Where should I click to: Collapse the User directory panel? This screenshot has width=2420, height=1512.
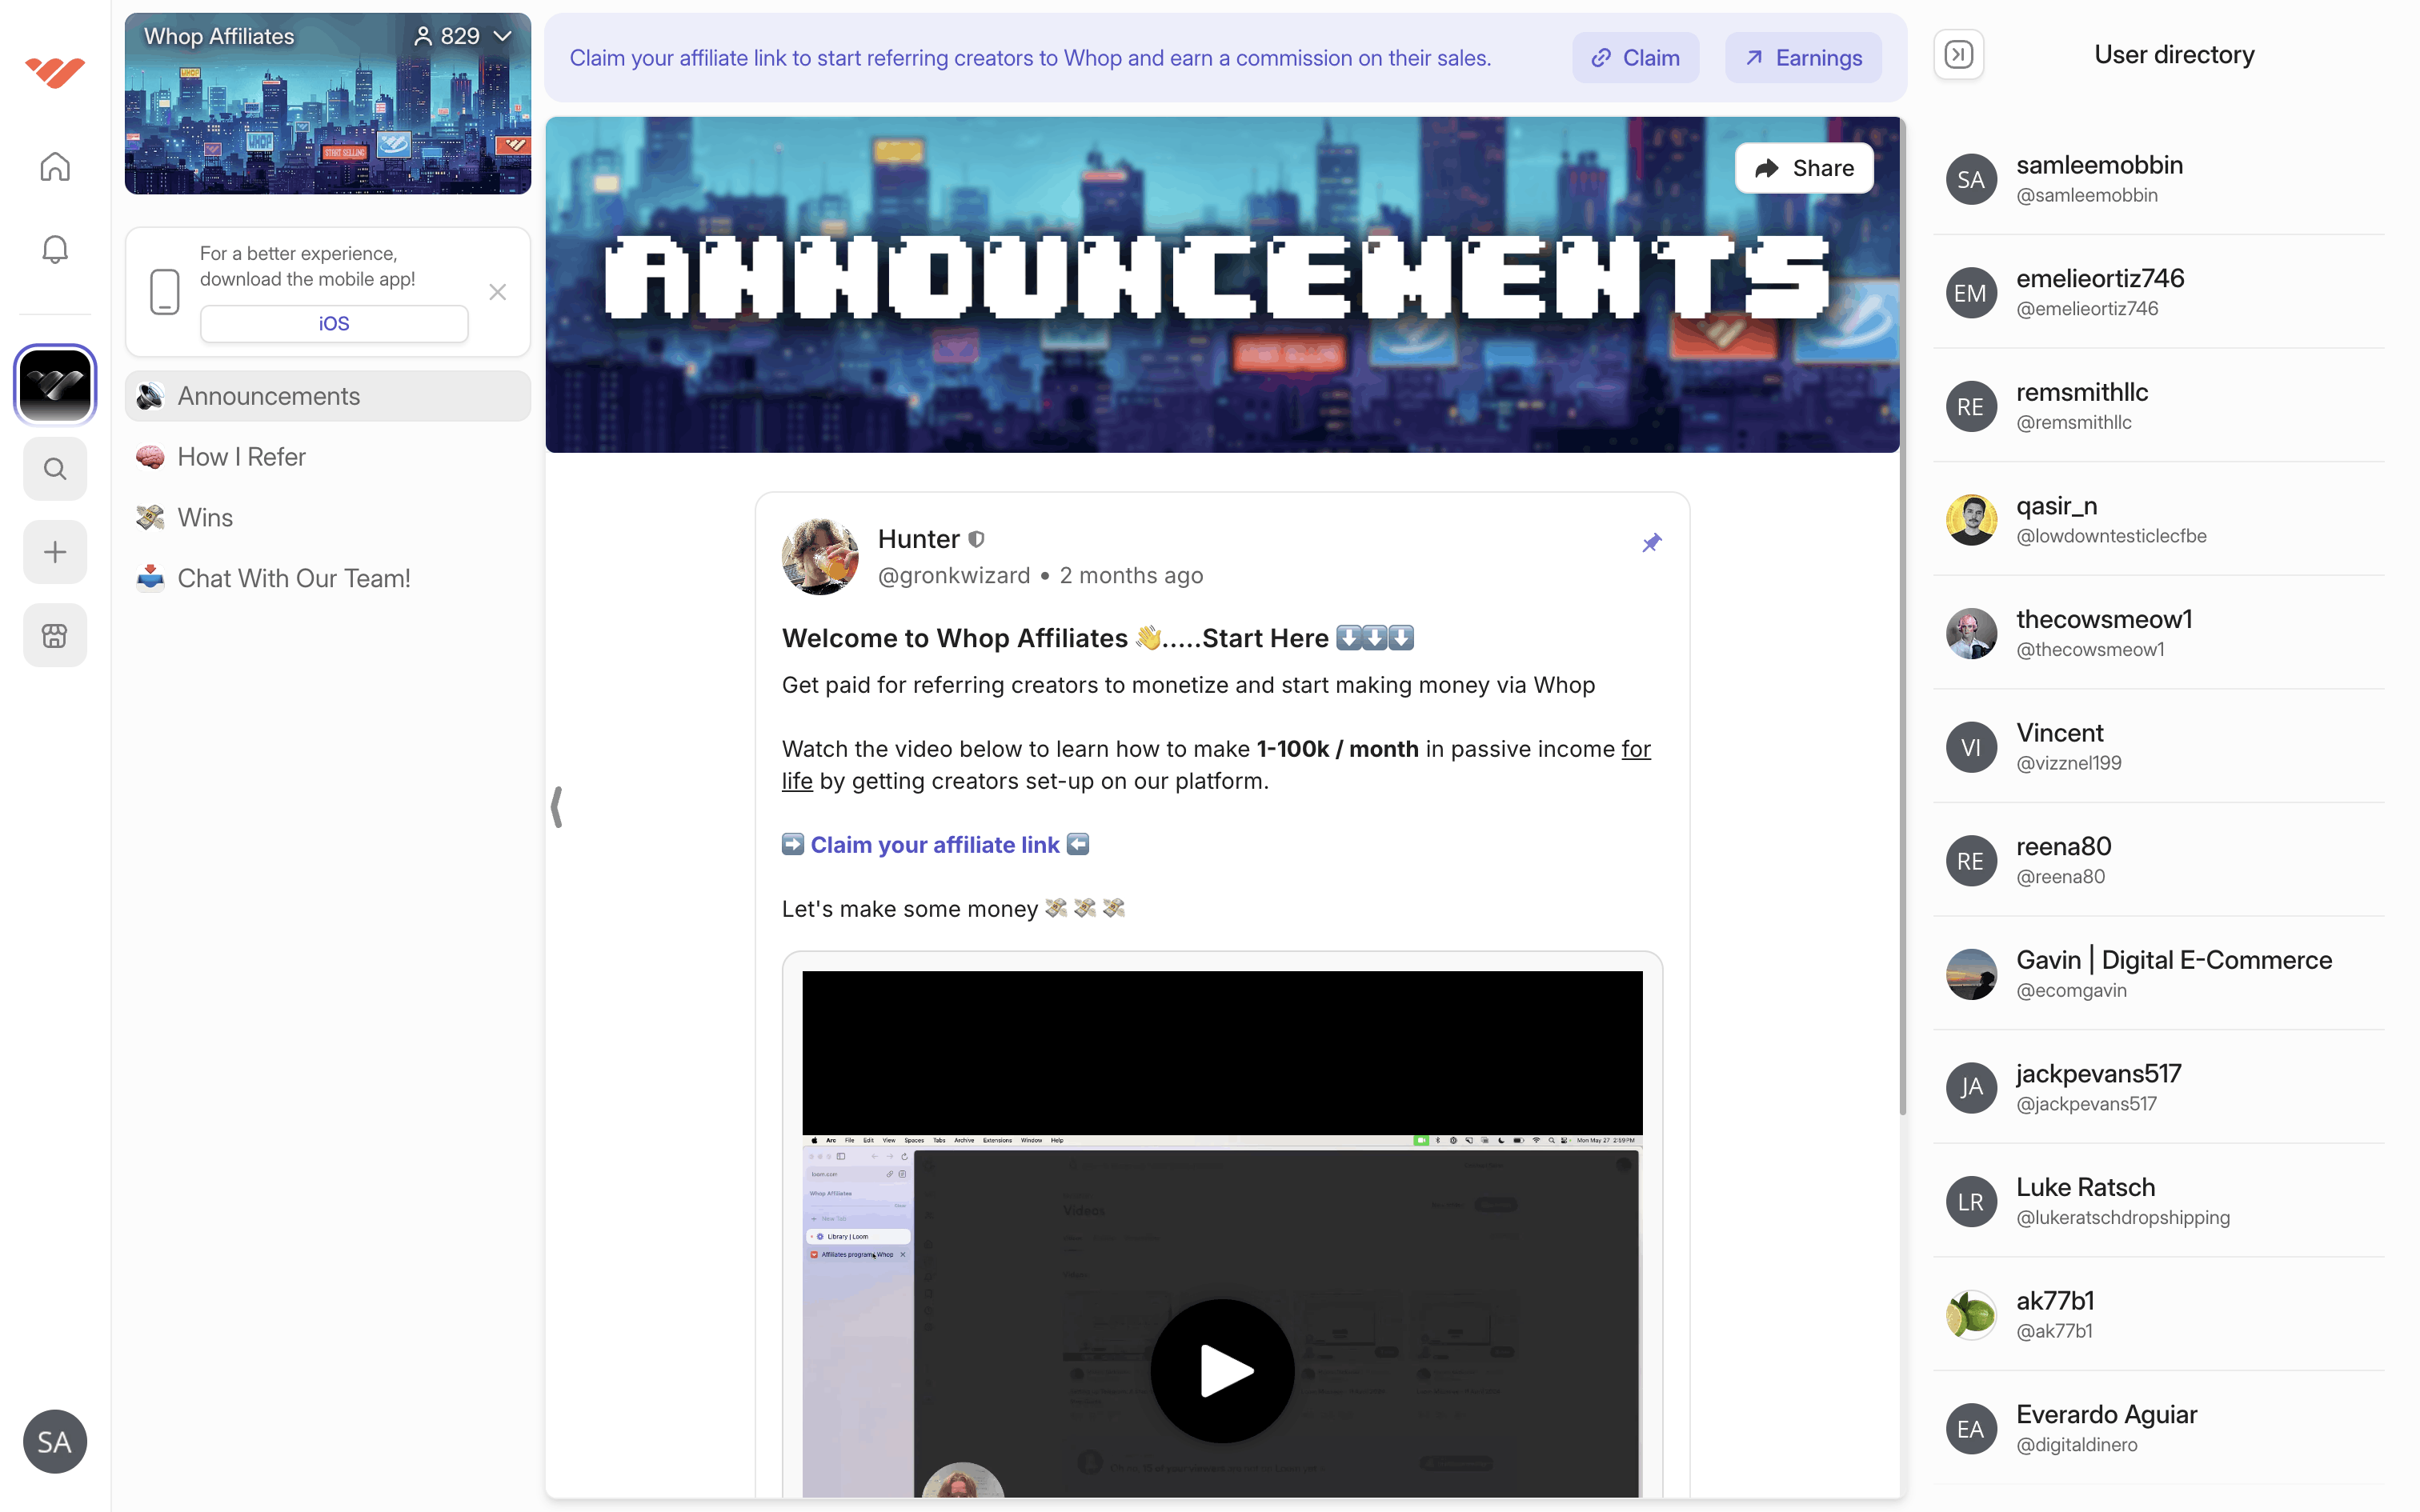tap(1958, 55)
